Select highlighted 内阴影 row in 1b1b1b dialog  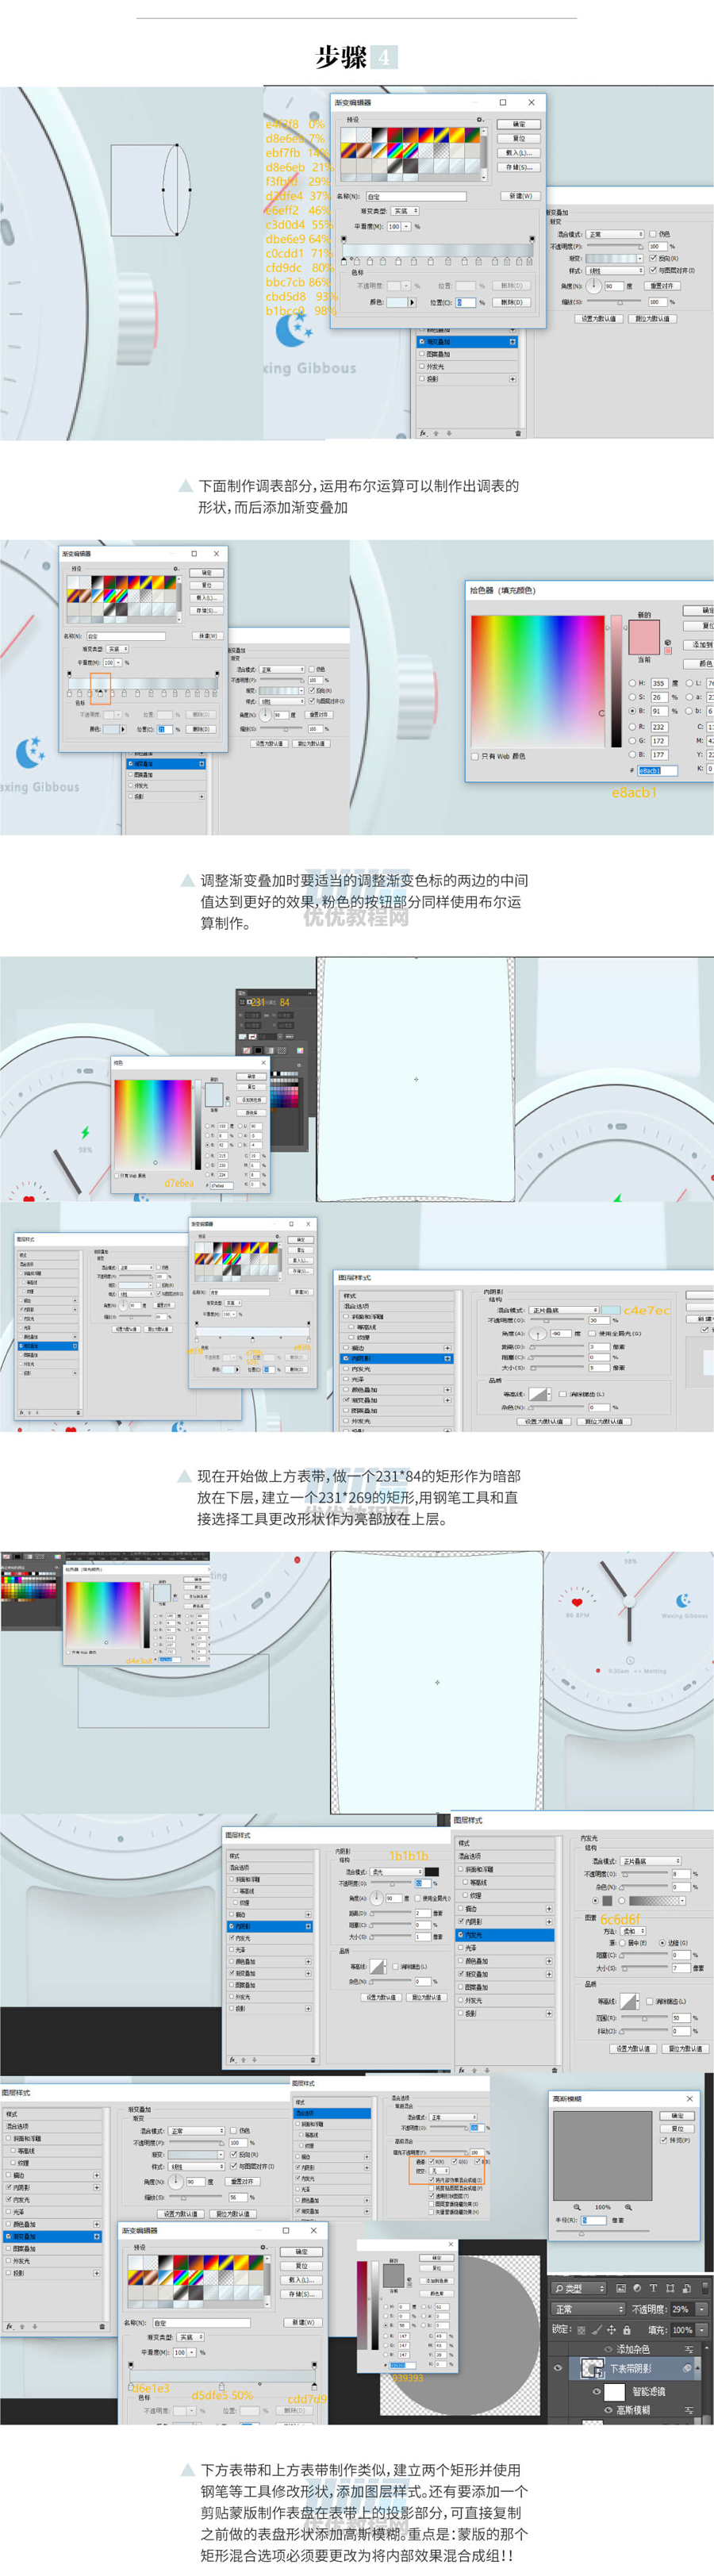(270, 1927)
